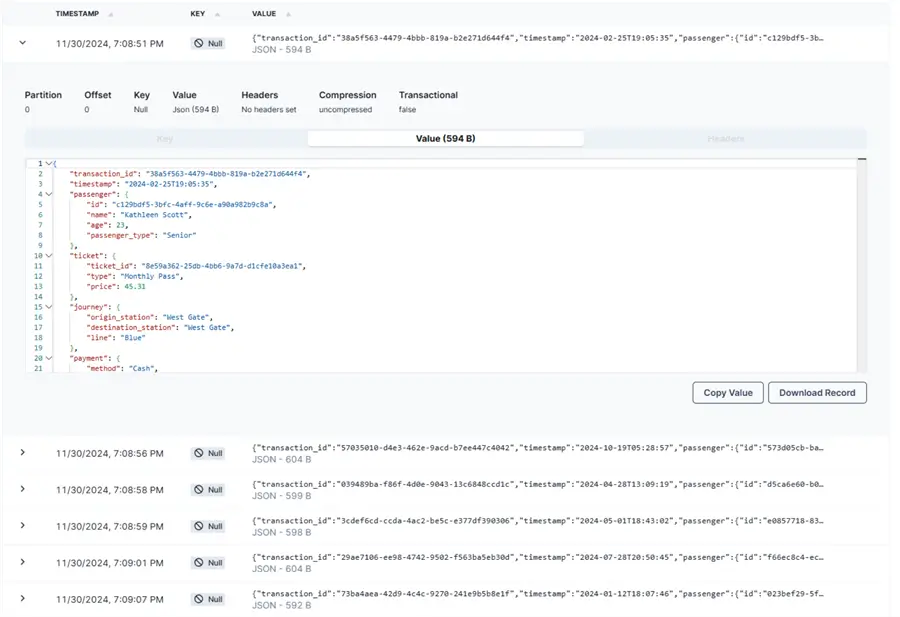Image resolution: width=900 pixels, height=617 pixels.
Task: Click Null key badge in 7:09:01 PM row
Action: [x=208, y=563]
